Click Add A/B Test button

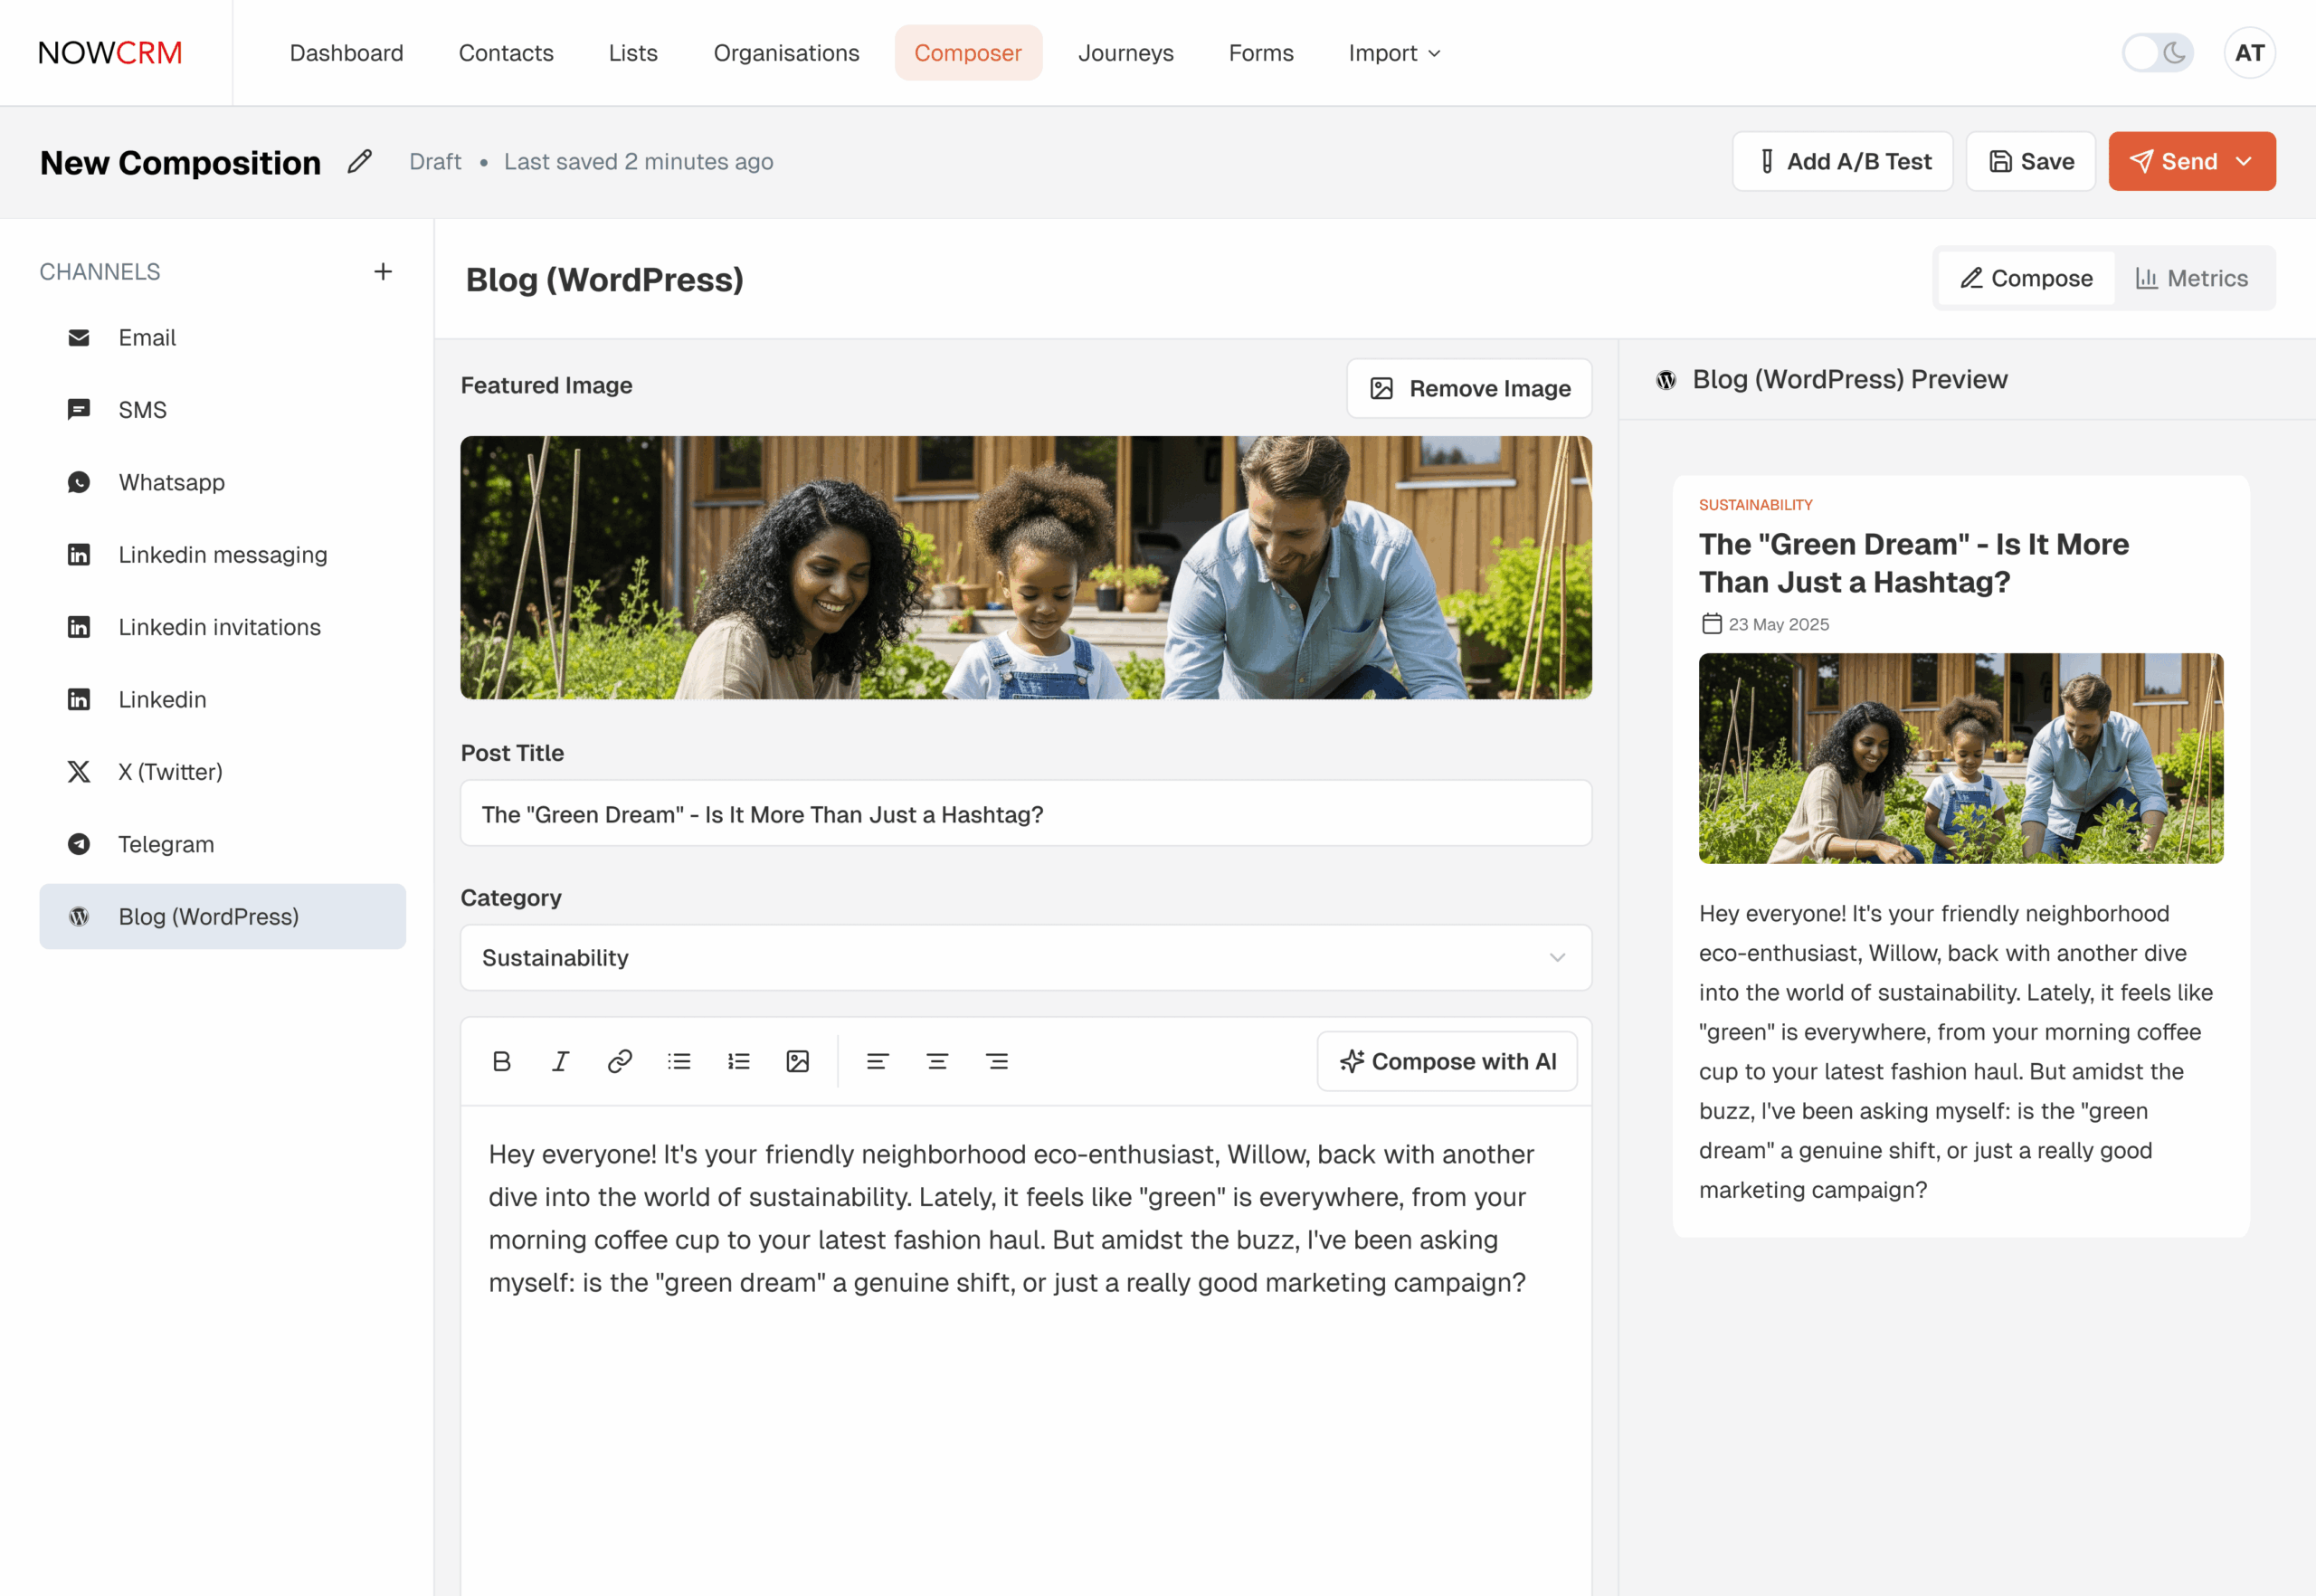click(1842, 162)
